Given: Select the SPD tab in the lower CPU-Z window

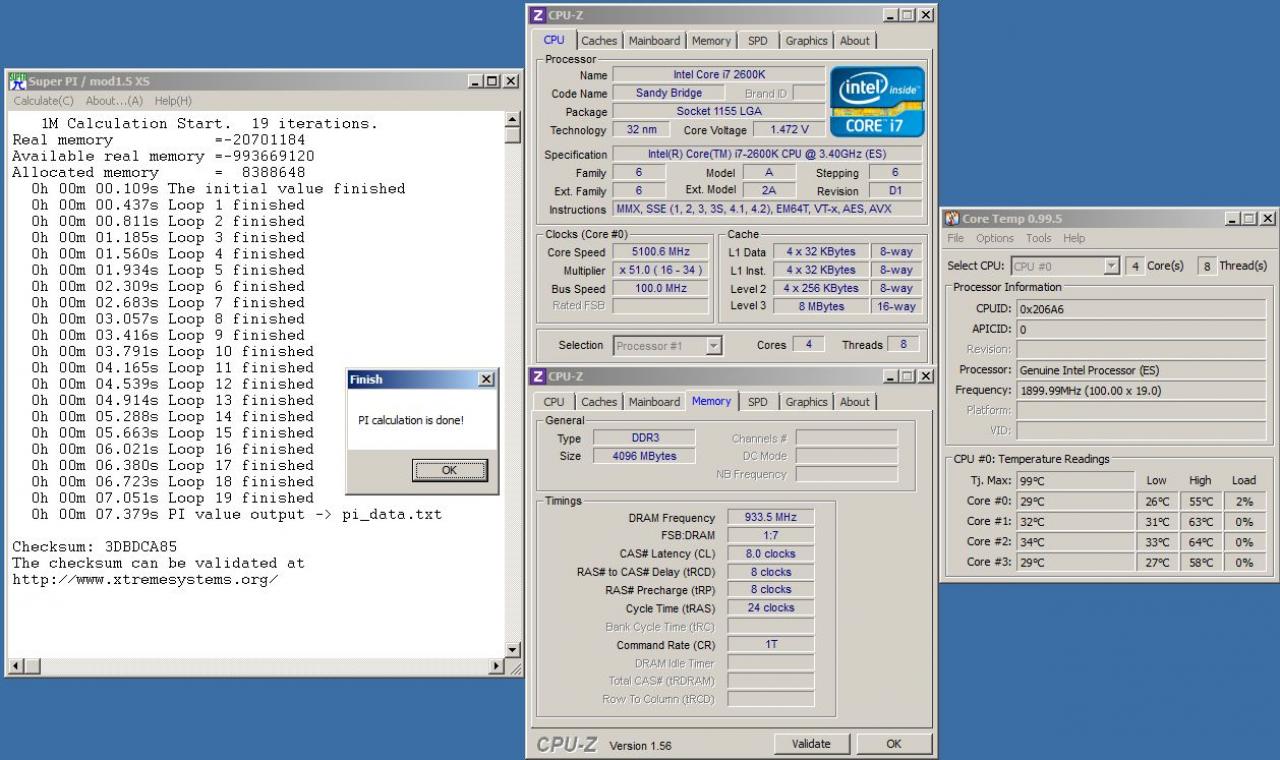Looking at the screenshot, I should (x=758, y=402).
